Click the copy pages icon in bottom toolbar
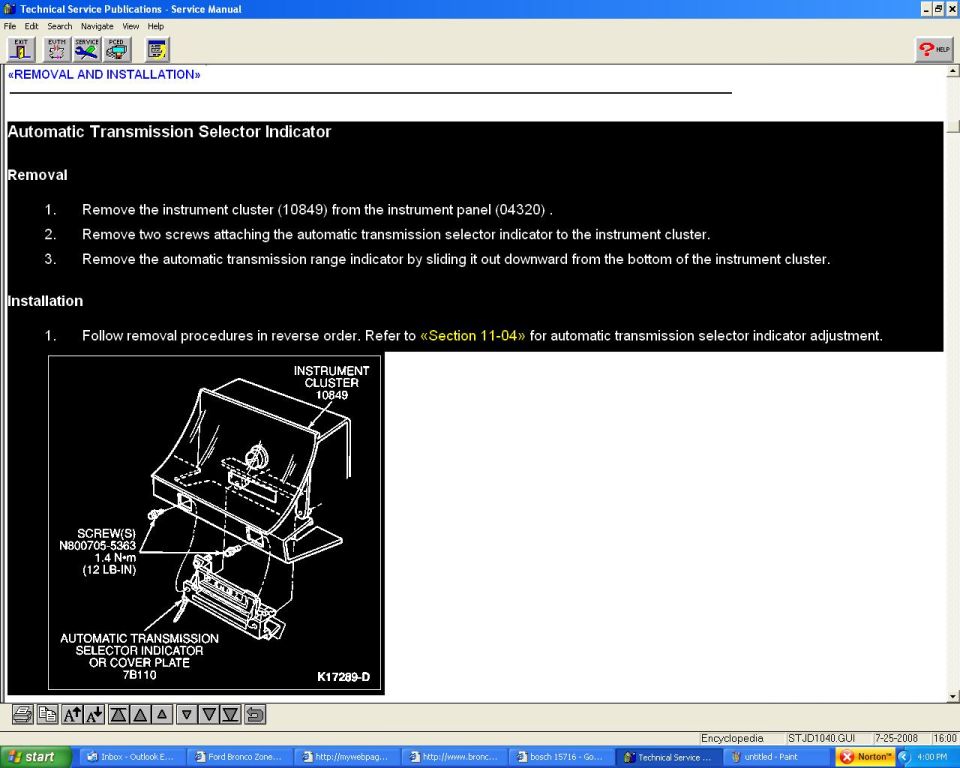The height and width of the screenshot is (768, 960). click(47, 714)
